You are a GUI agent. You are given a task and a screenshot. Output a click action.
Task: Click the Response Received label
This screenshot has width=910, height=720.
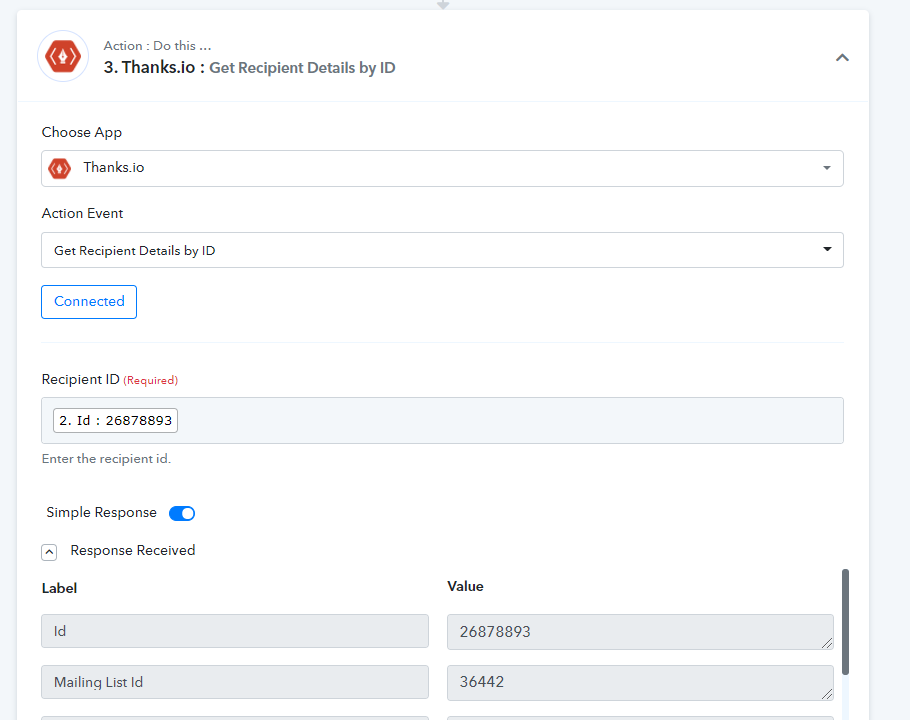coord(133,551)
